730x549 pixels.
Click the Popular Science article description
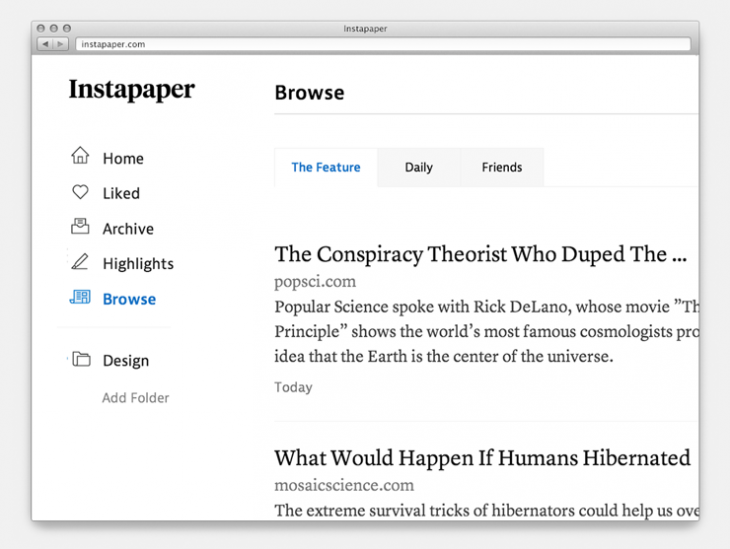(x=486, y=332)
